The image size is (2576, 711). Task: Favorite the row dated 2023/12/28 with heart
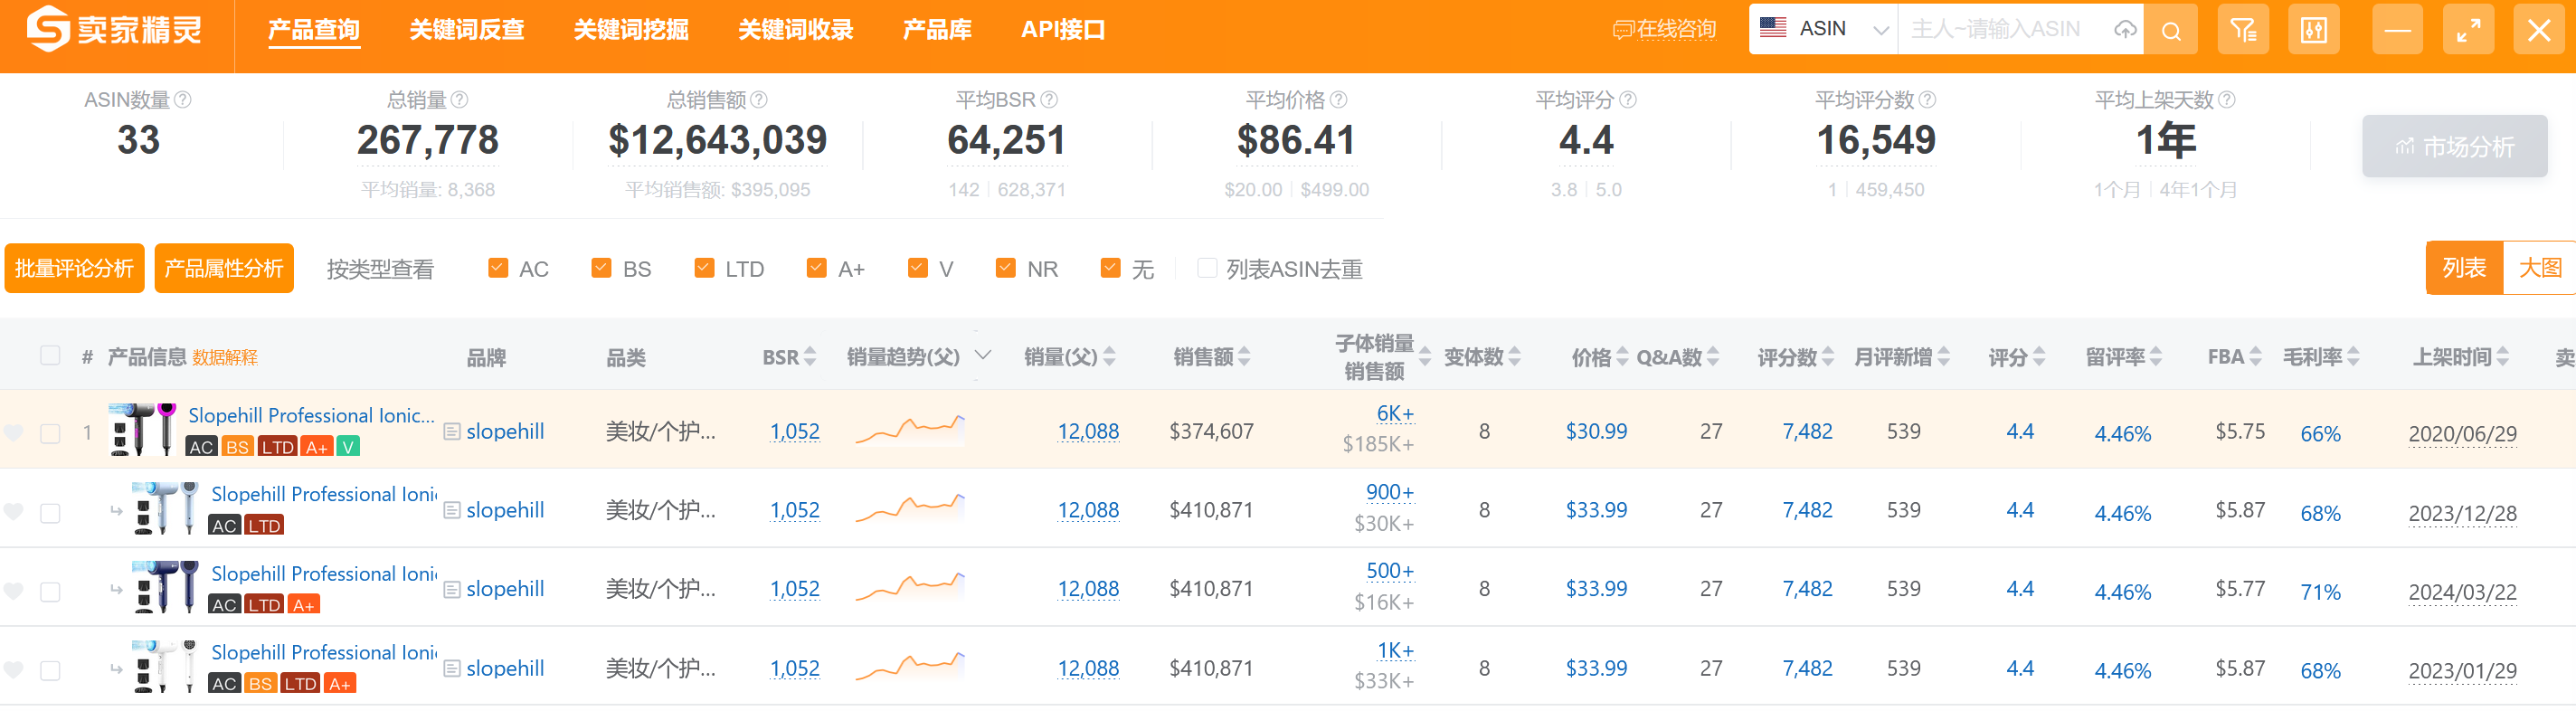[x=13, y=512]
